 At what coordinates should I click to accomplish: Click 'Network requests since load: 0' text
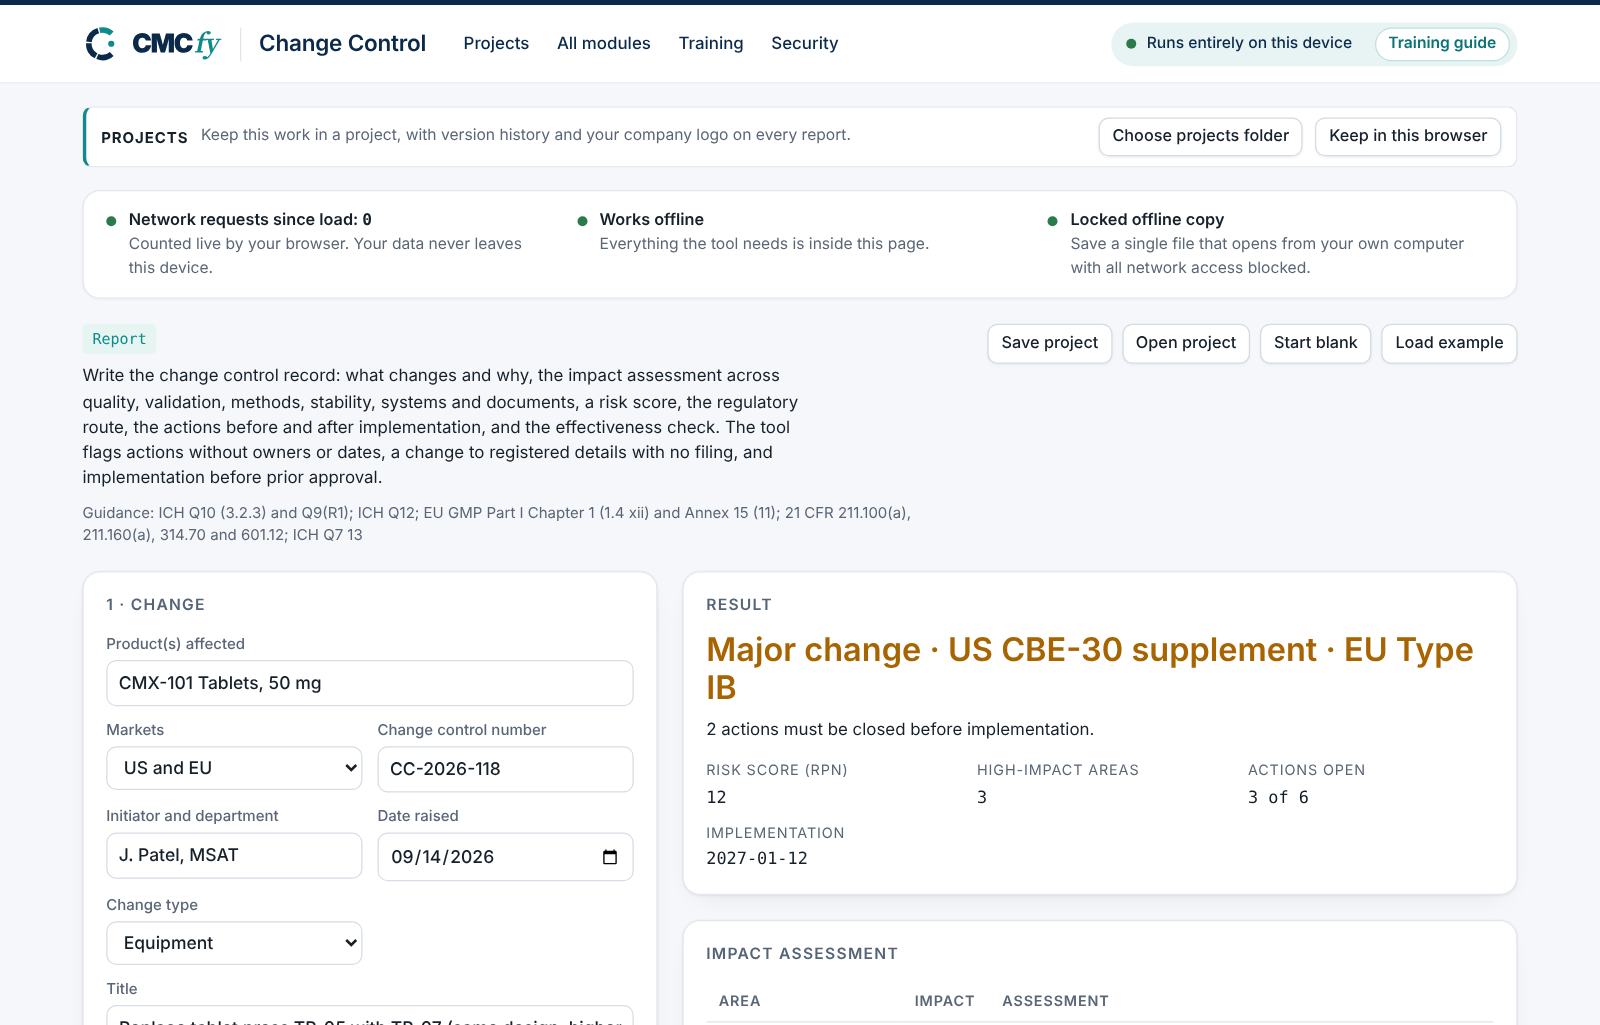(x=250, y=219)
